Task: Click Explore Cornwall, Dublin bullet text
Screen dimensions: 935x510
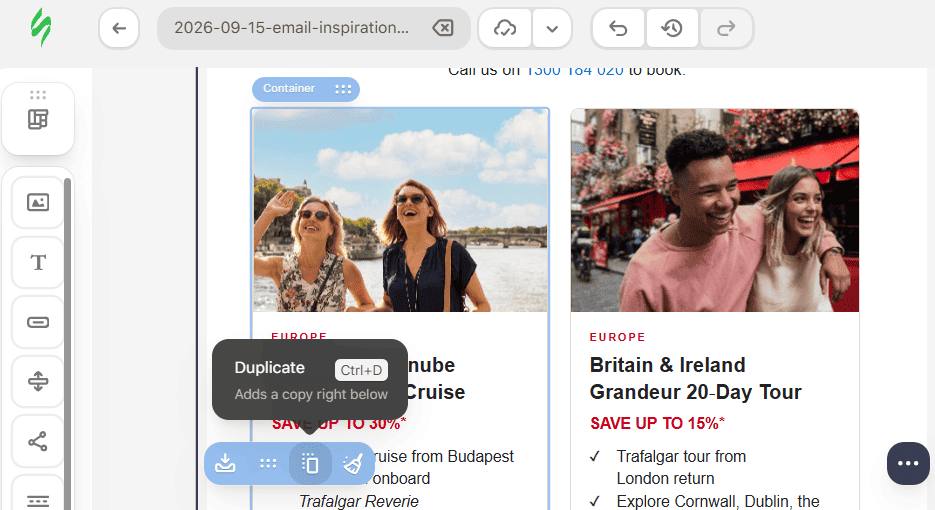Action: click(718, 502)
